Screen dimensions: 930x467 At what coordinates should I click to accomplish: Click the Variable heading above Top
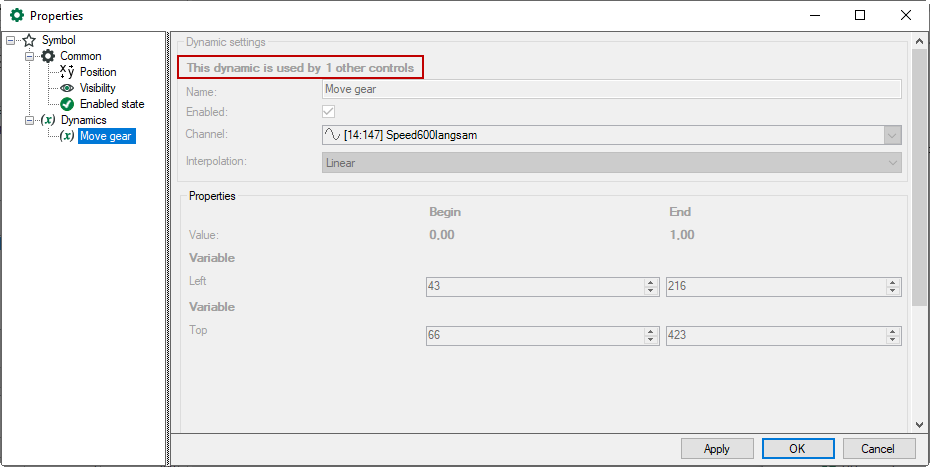pos(212,307)
